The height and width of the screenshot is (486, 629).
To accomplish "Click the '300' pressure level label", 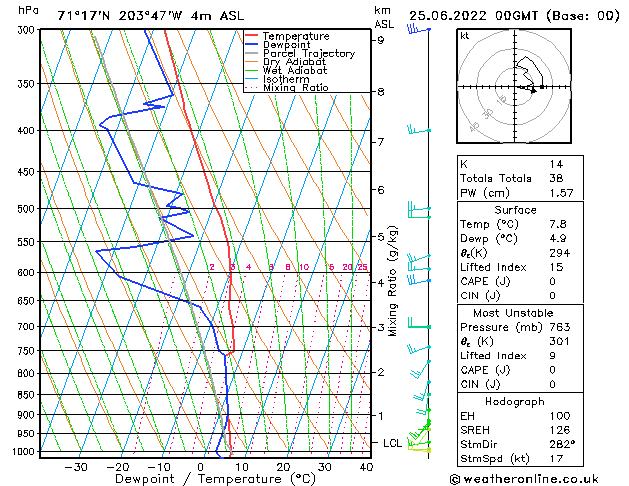I will [x=28, y=30].
